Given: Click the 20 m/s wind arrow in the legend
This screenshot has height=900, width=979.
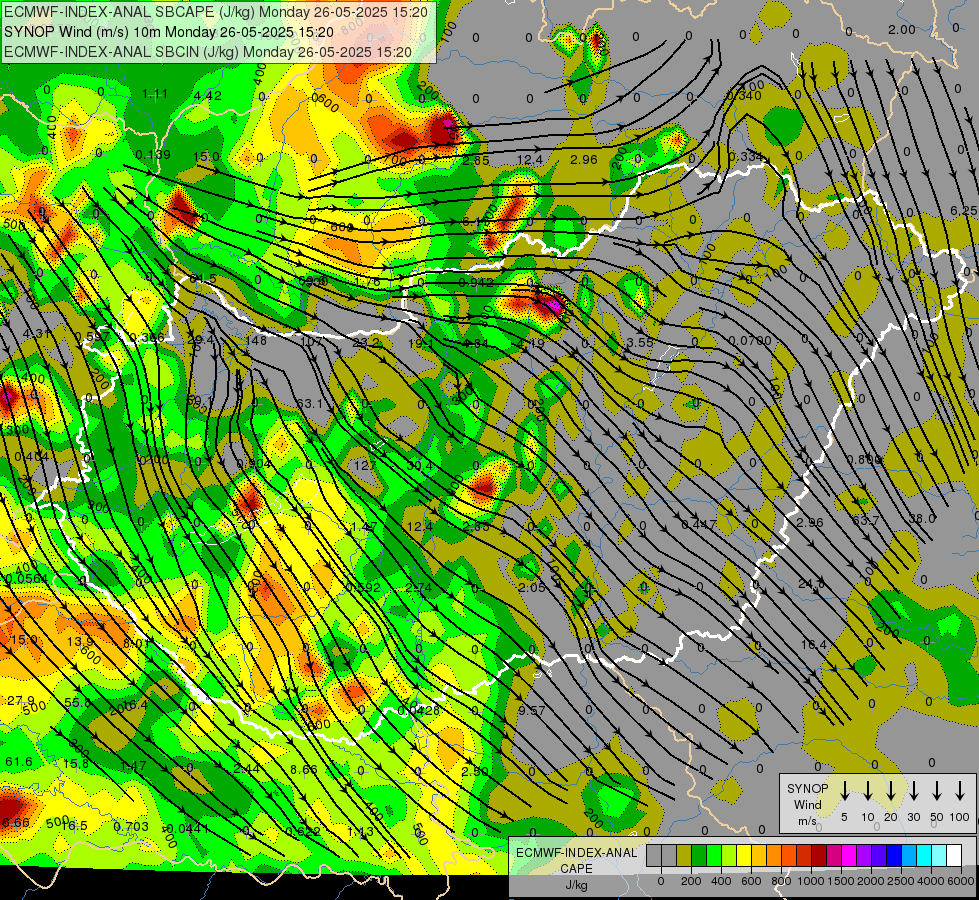Looking at the screenshot, I should [891, 791].
